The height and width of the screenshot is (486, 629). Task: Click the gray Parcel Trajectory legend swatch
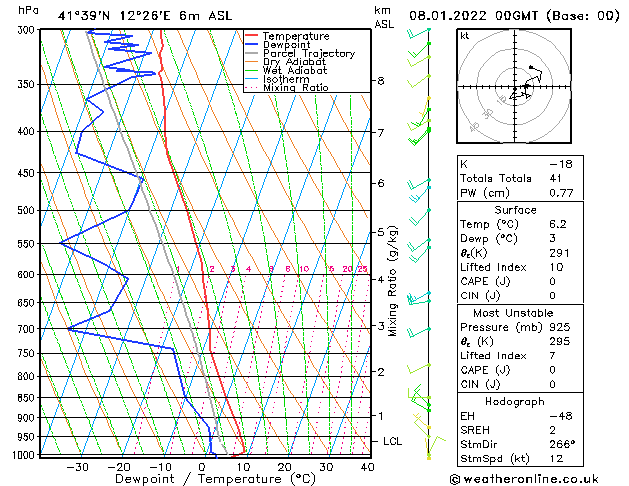click(x=252, y=53)
